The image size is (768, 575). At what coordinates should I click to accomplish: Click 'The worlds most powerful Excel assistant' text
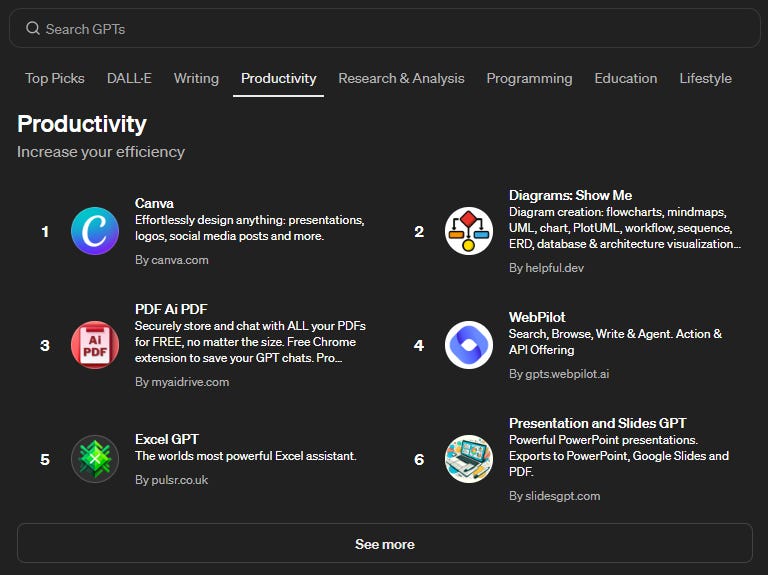pyautogui.click(x=245, y=456)
